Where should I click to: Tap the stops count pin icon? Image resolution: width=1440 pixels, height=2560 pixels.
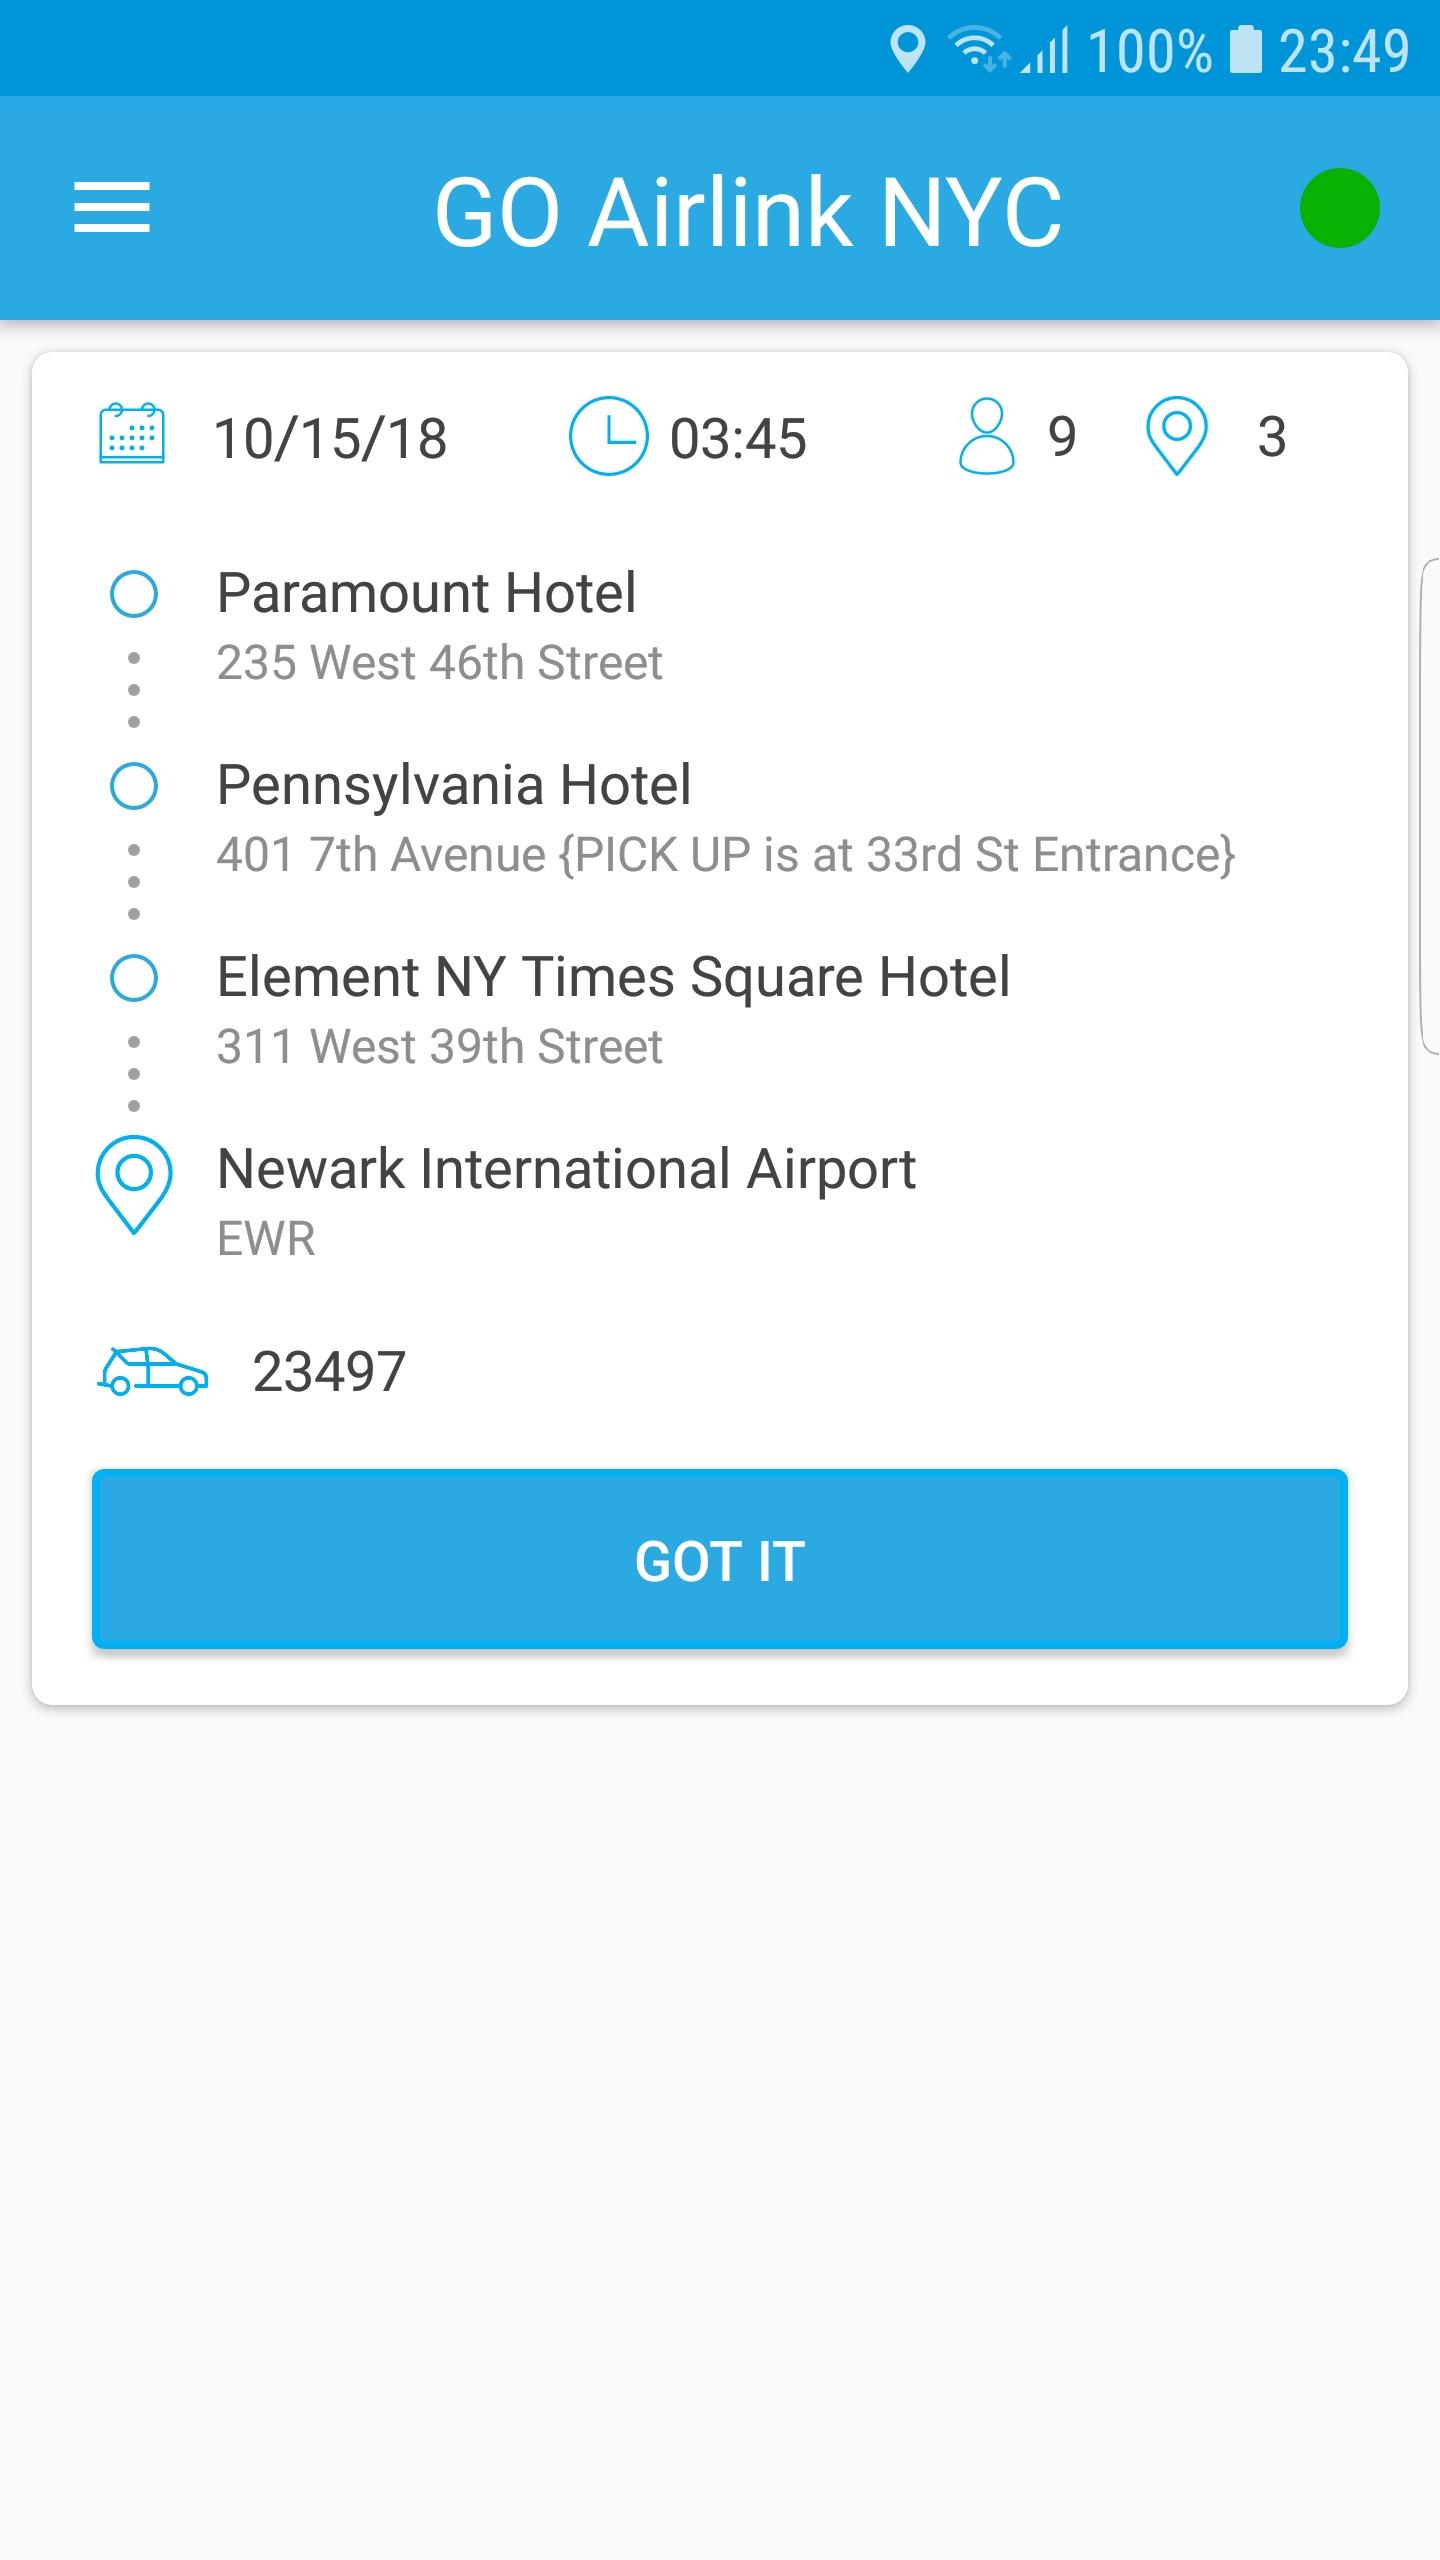pos(1176,436)
